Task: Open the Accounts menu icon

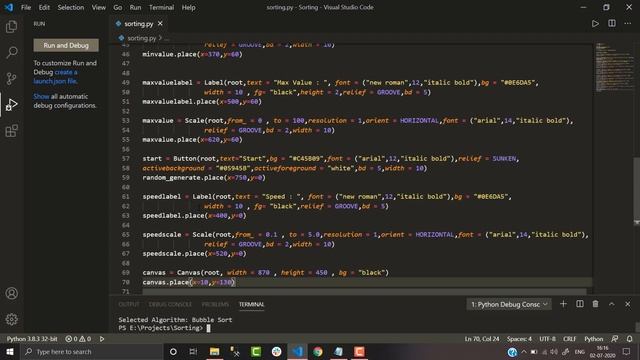Action: click(x=11, y=293)
